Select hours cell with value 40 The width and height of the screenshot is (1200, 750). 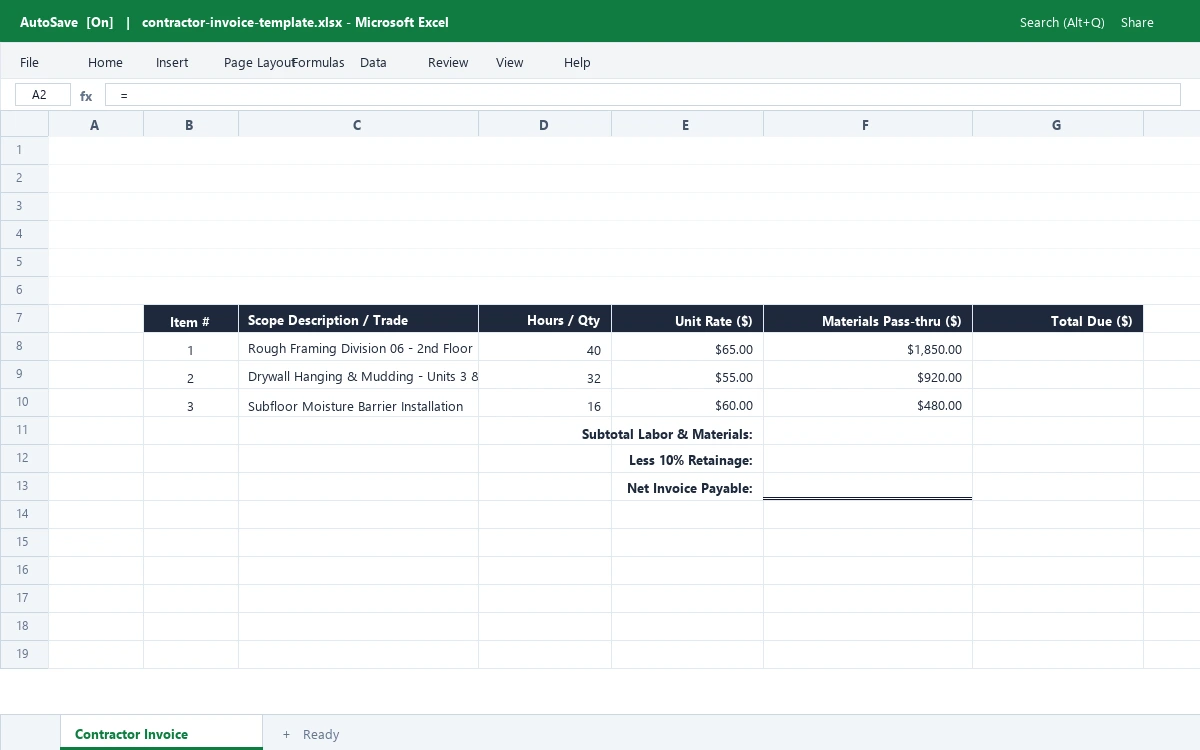tap(544, 347)
